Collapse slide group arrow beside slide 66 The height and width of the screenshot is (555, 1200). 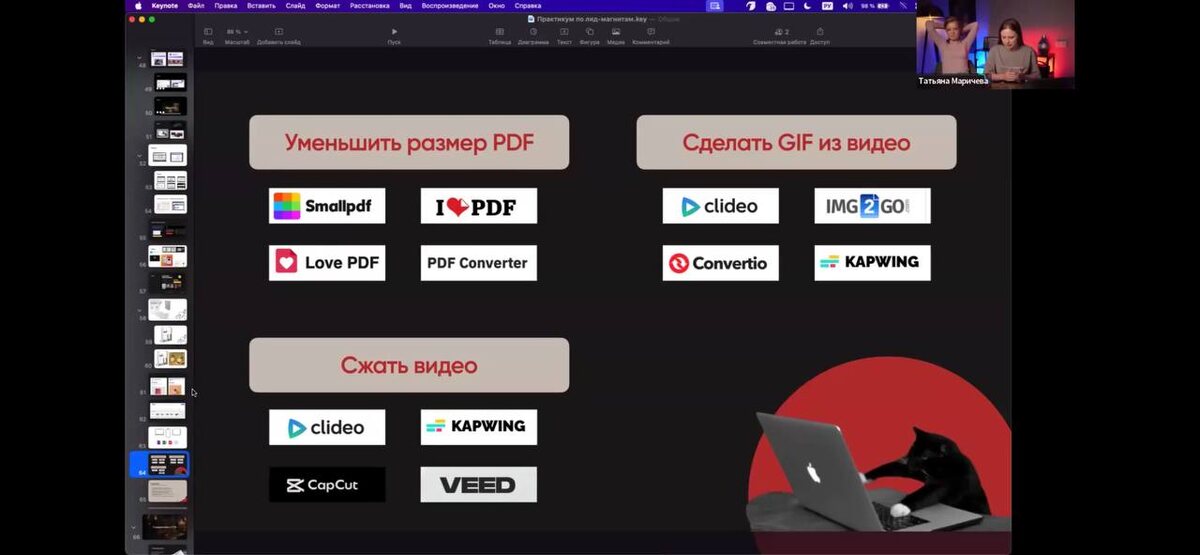(x=134, y=526)
